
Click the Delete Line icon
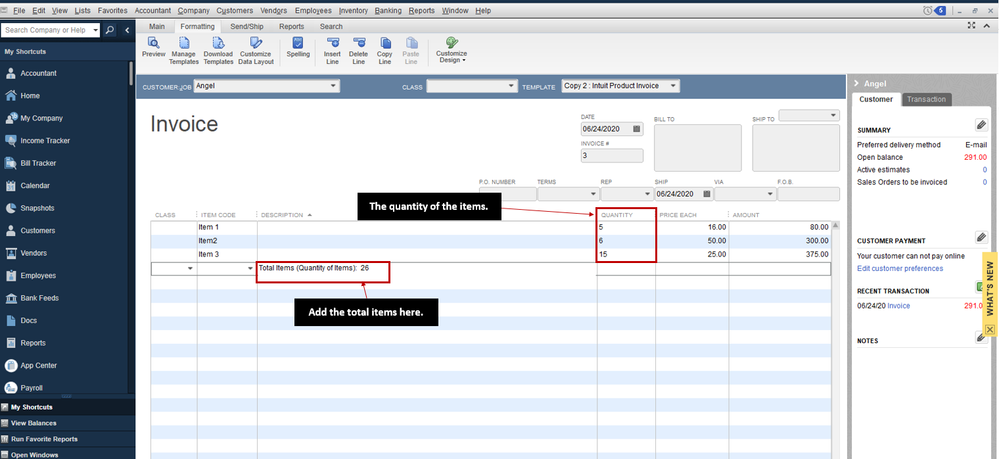pyautogui.click(x=359, y=51)
